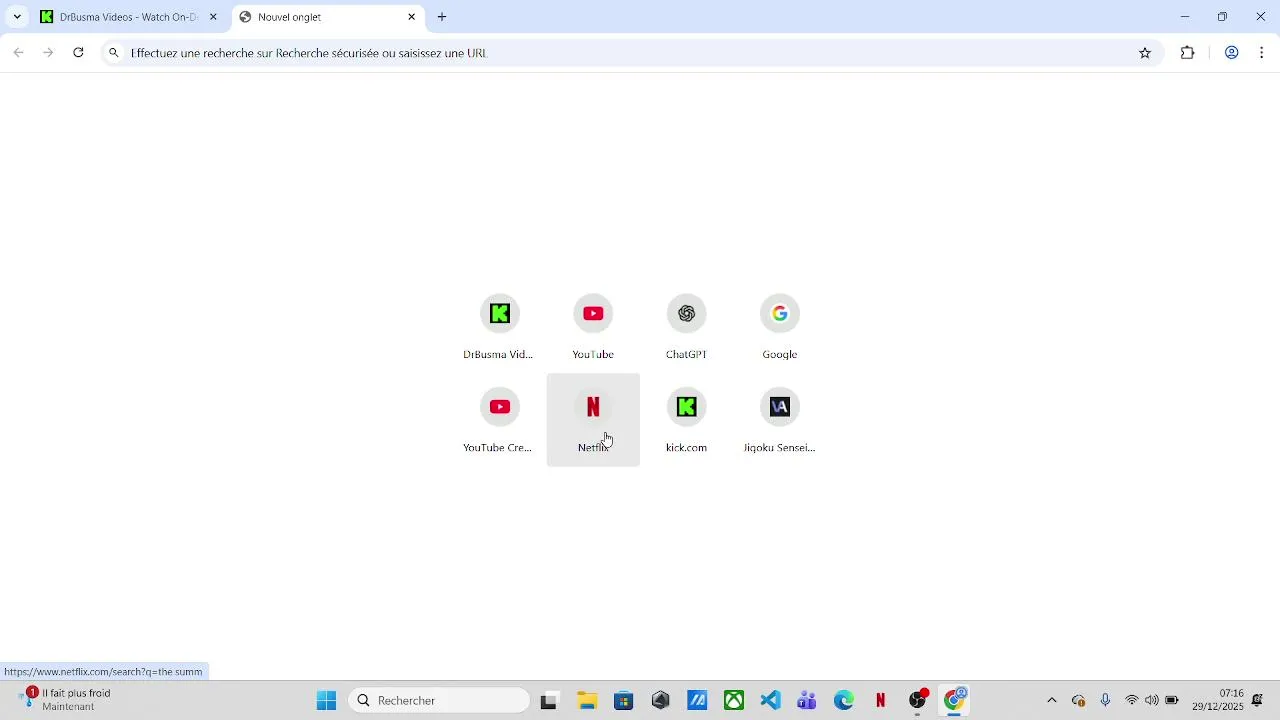
Task: Open a new tab with plus button
Action: coord(442,17)
